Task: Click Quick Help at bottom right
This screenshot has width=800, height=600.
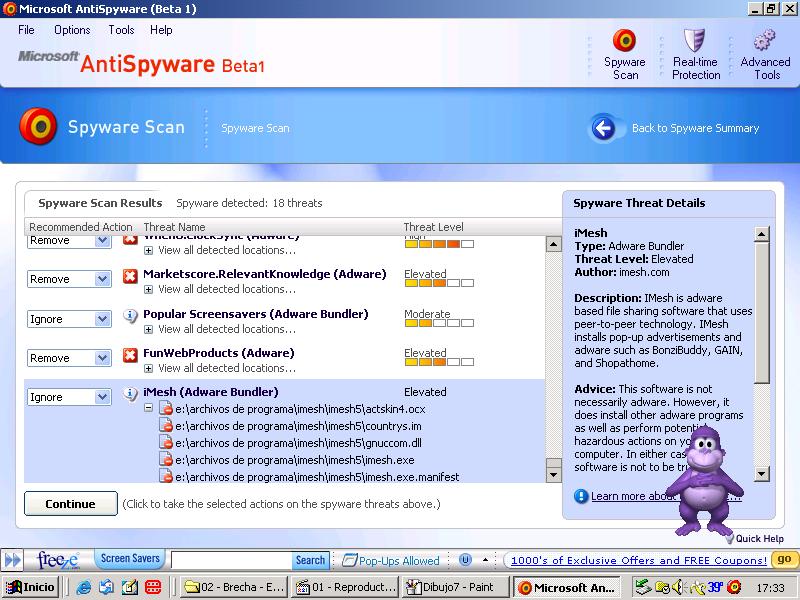Action: click(754, 538)
